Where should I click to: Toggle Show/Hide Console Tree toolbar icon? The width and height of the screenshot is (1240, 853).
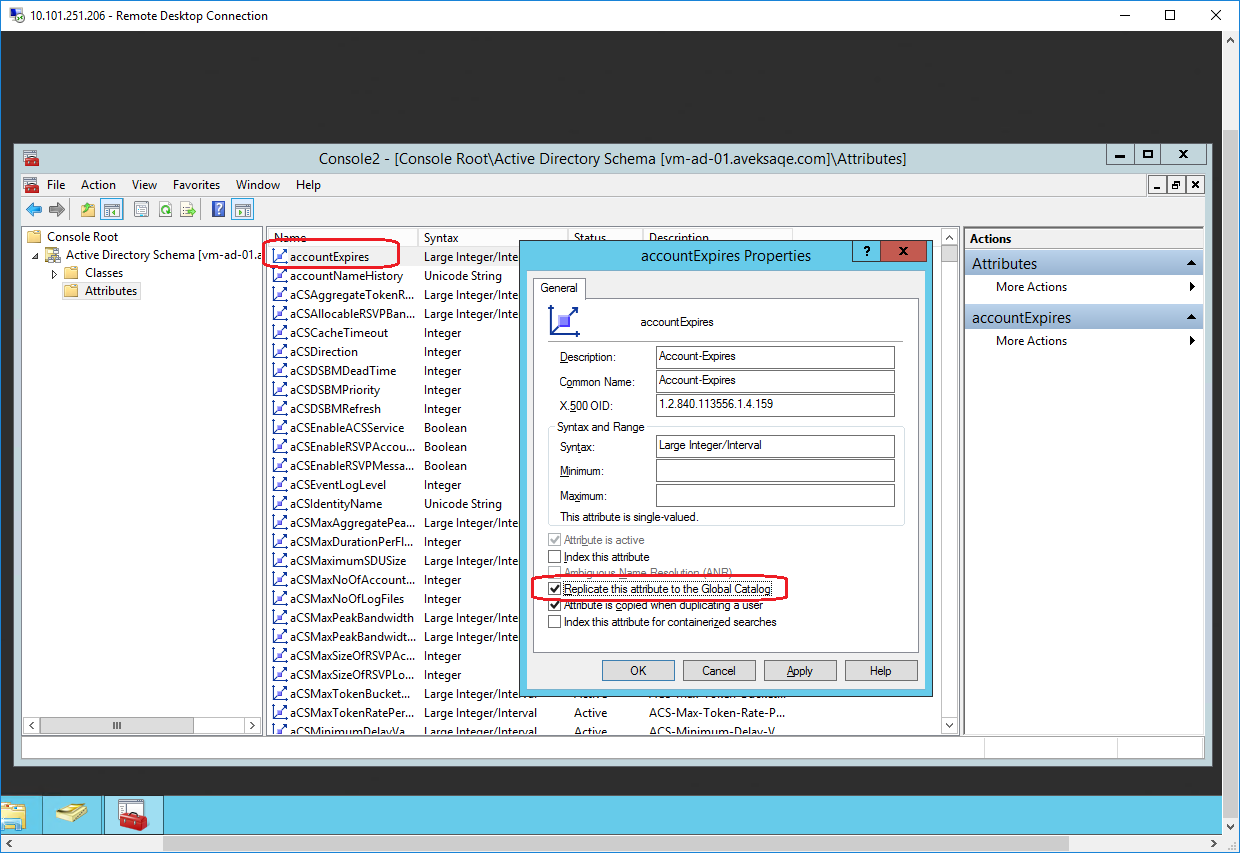tap(111, 209)
